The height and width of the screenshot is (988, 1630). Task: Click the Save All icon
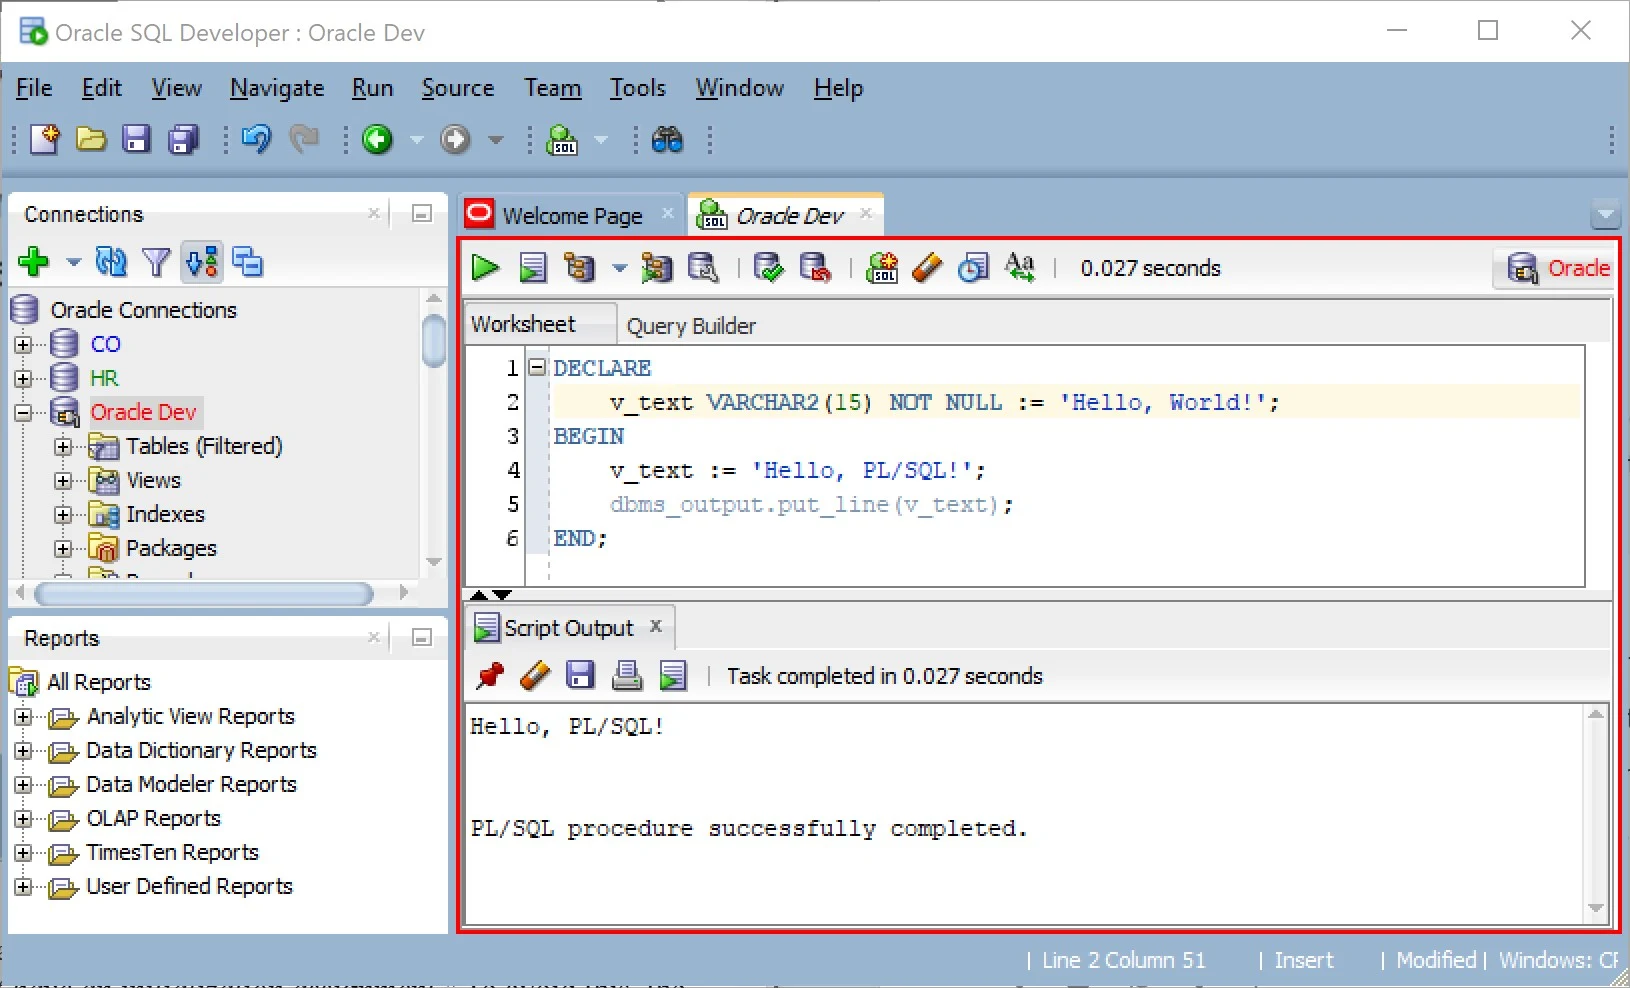[183, 139]
